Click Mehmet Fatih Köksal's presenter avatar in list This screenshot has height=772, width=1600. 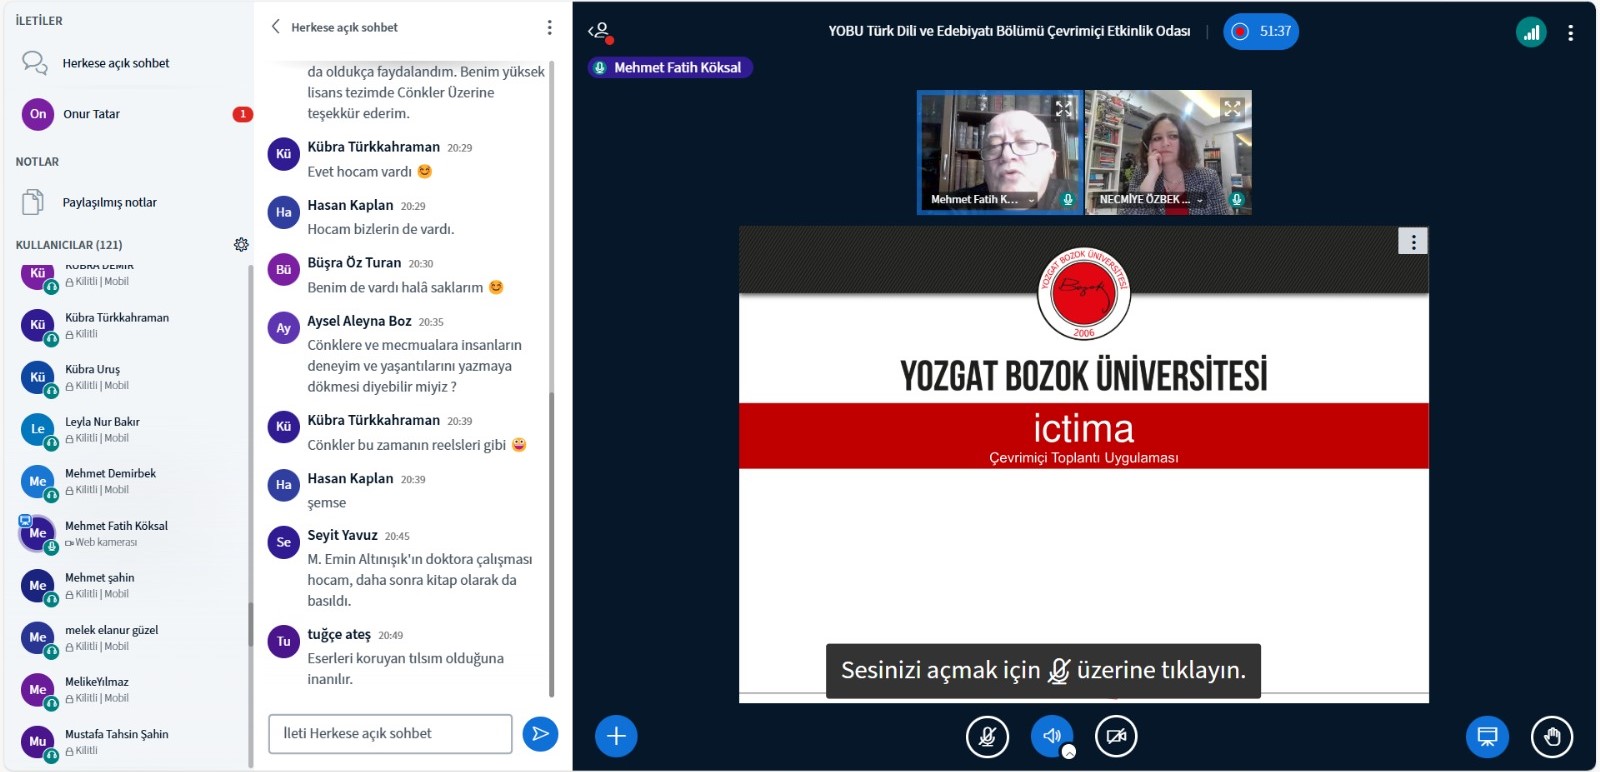point(38,533)
